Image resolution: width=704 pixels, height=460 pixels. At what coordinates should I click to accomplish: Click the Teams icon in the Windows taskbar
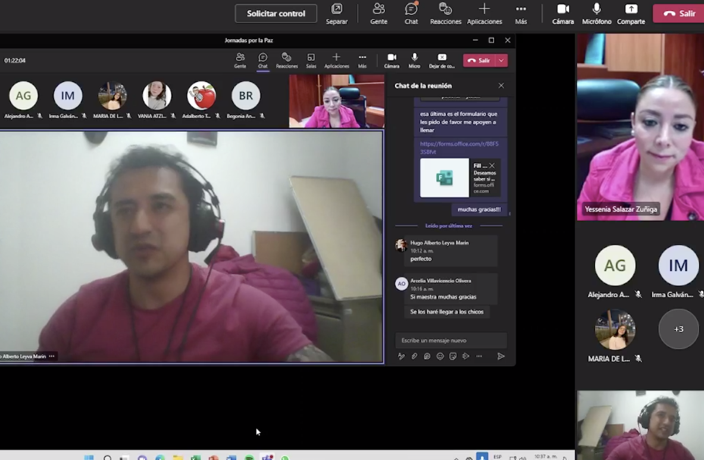[x=268, y=457]
